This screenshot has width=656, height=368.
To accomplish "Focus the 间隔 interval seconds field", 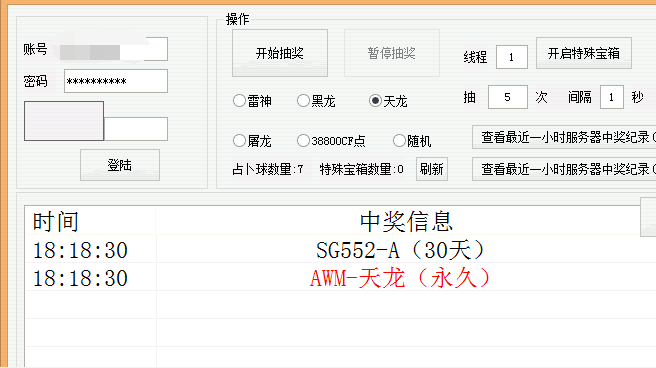I will click(612, 97).
